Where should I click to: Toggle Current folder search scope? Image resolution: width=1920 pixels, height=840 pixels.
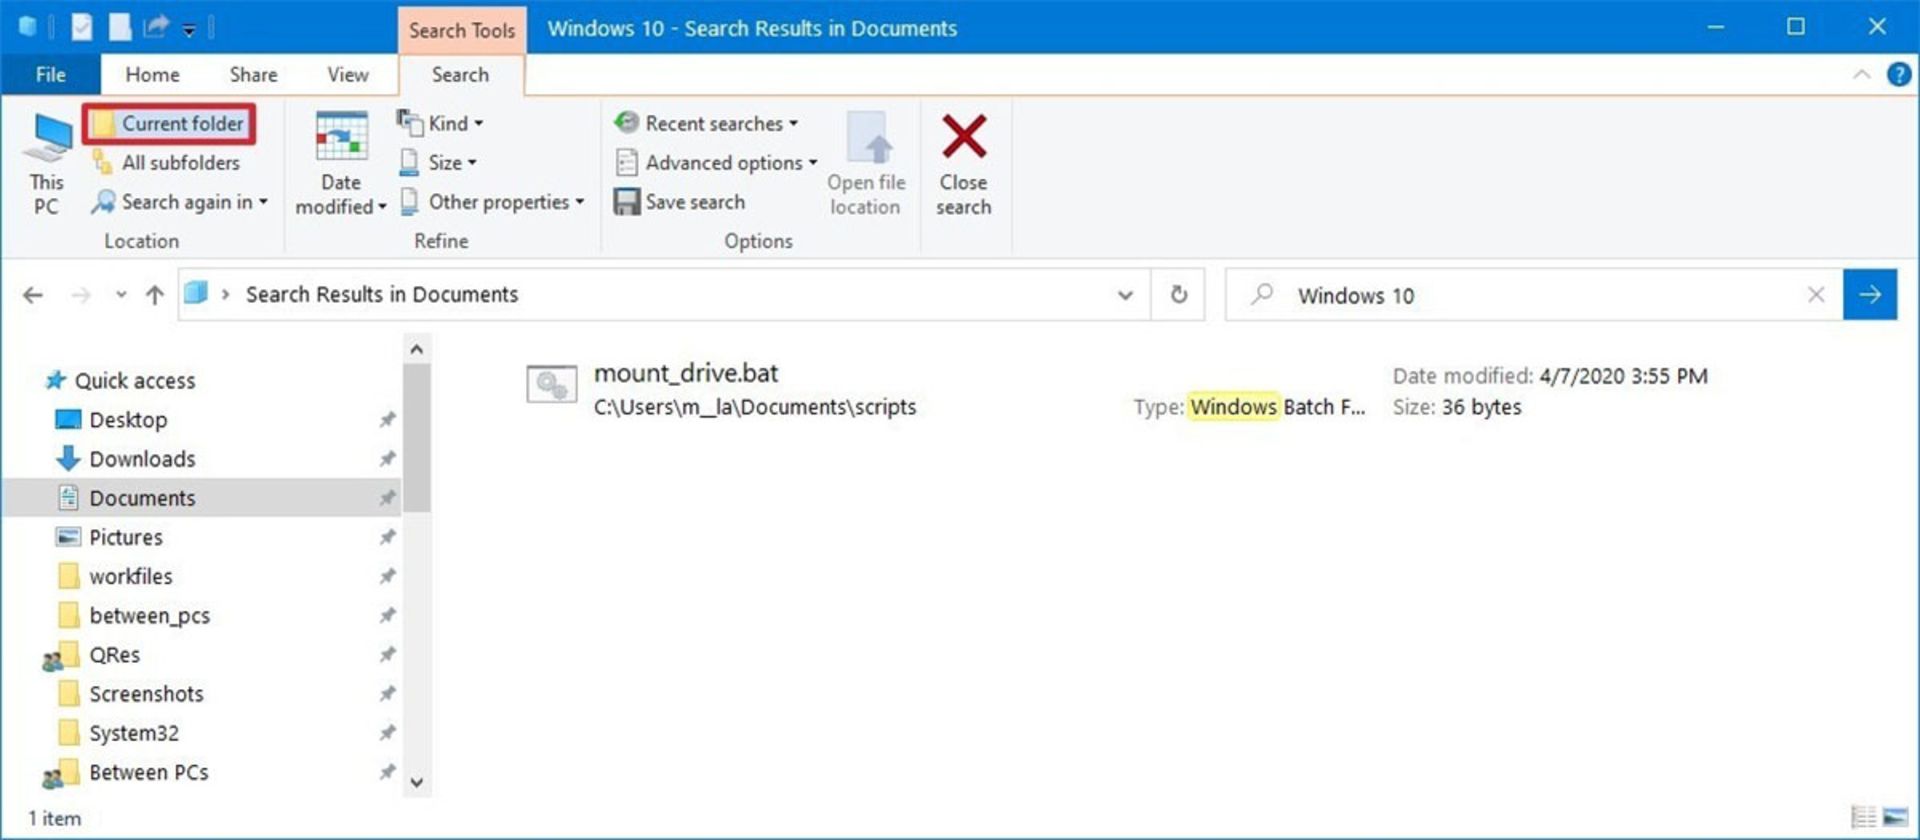tap(169, 124)
